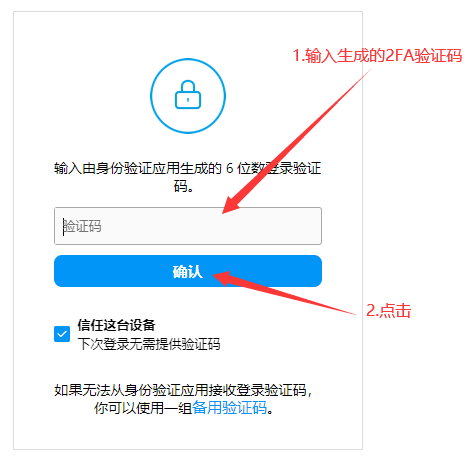Click the 6 位数 instruction text line

point(188,168)
